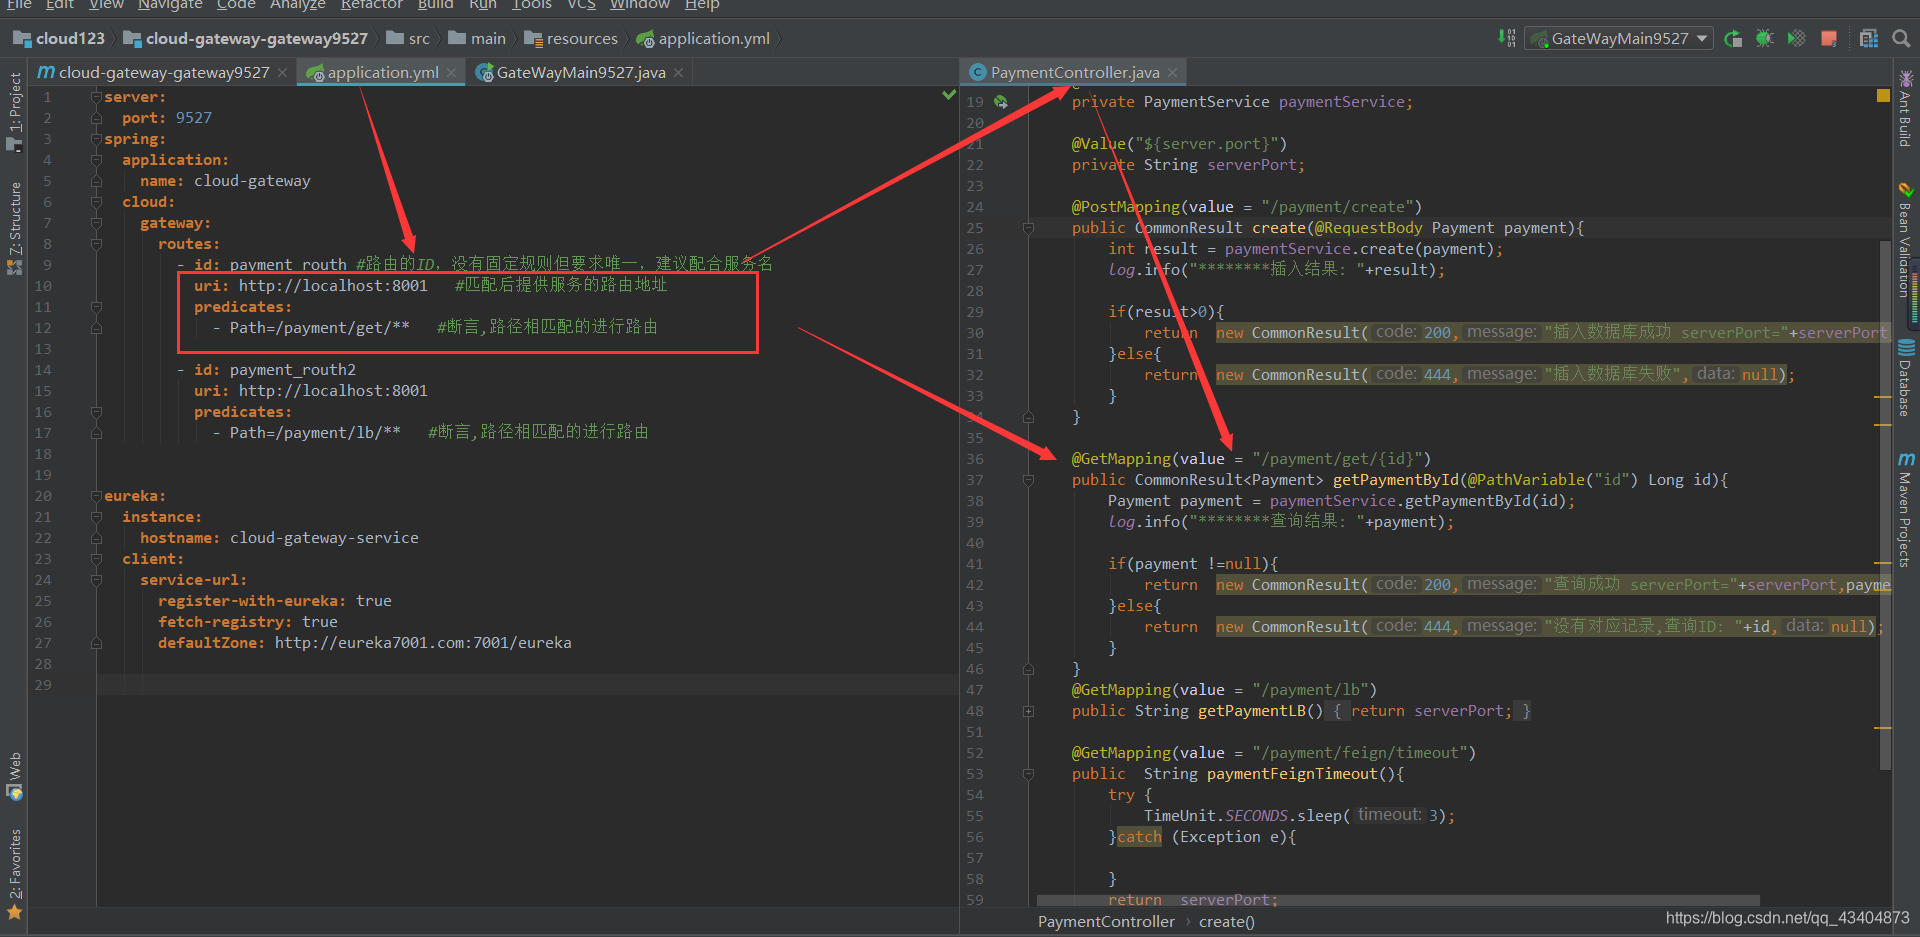The image size is (1920, 937).
Task: Click the defaultZone eureka7001 URL text
Action: (423, 643)
